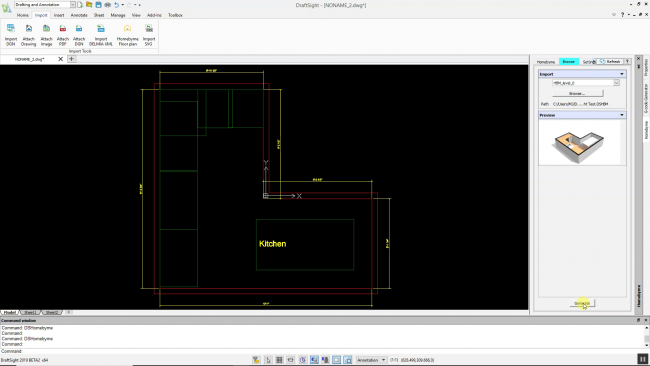Click the Generate button at panel bottom

click(582, 303)
